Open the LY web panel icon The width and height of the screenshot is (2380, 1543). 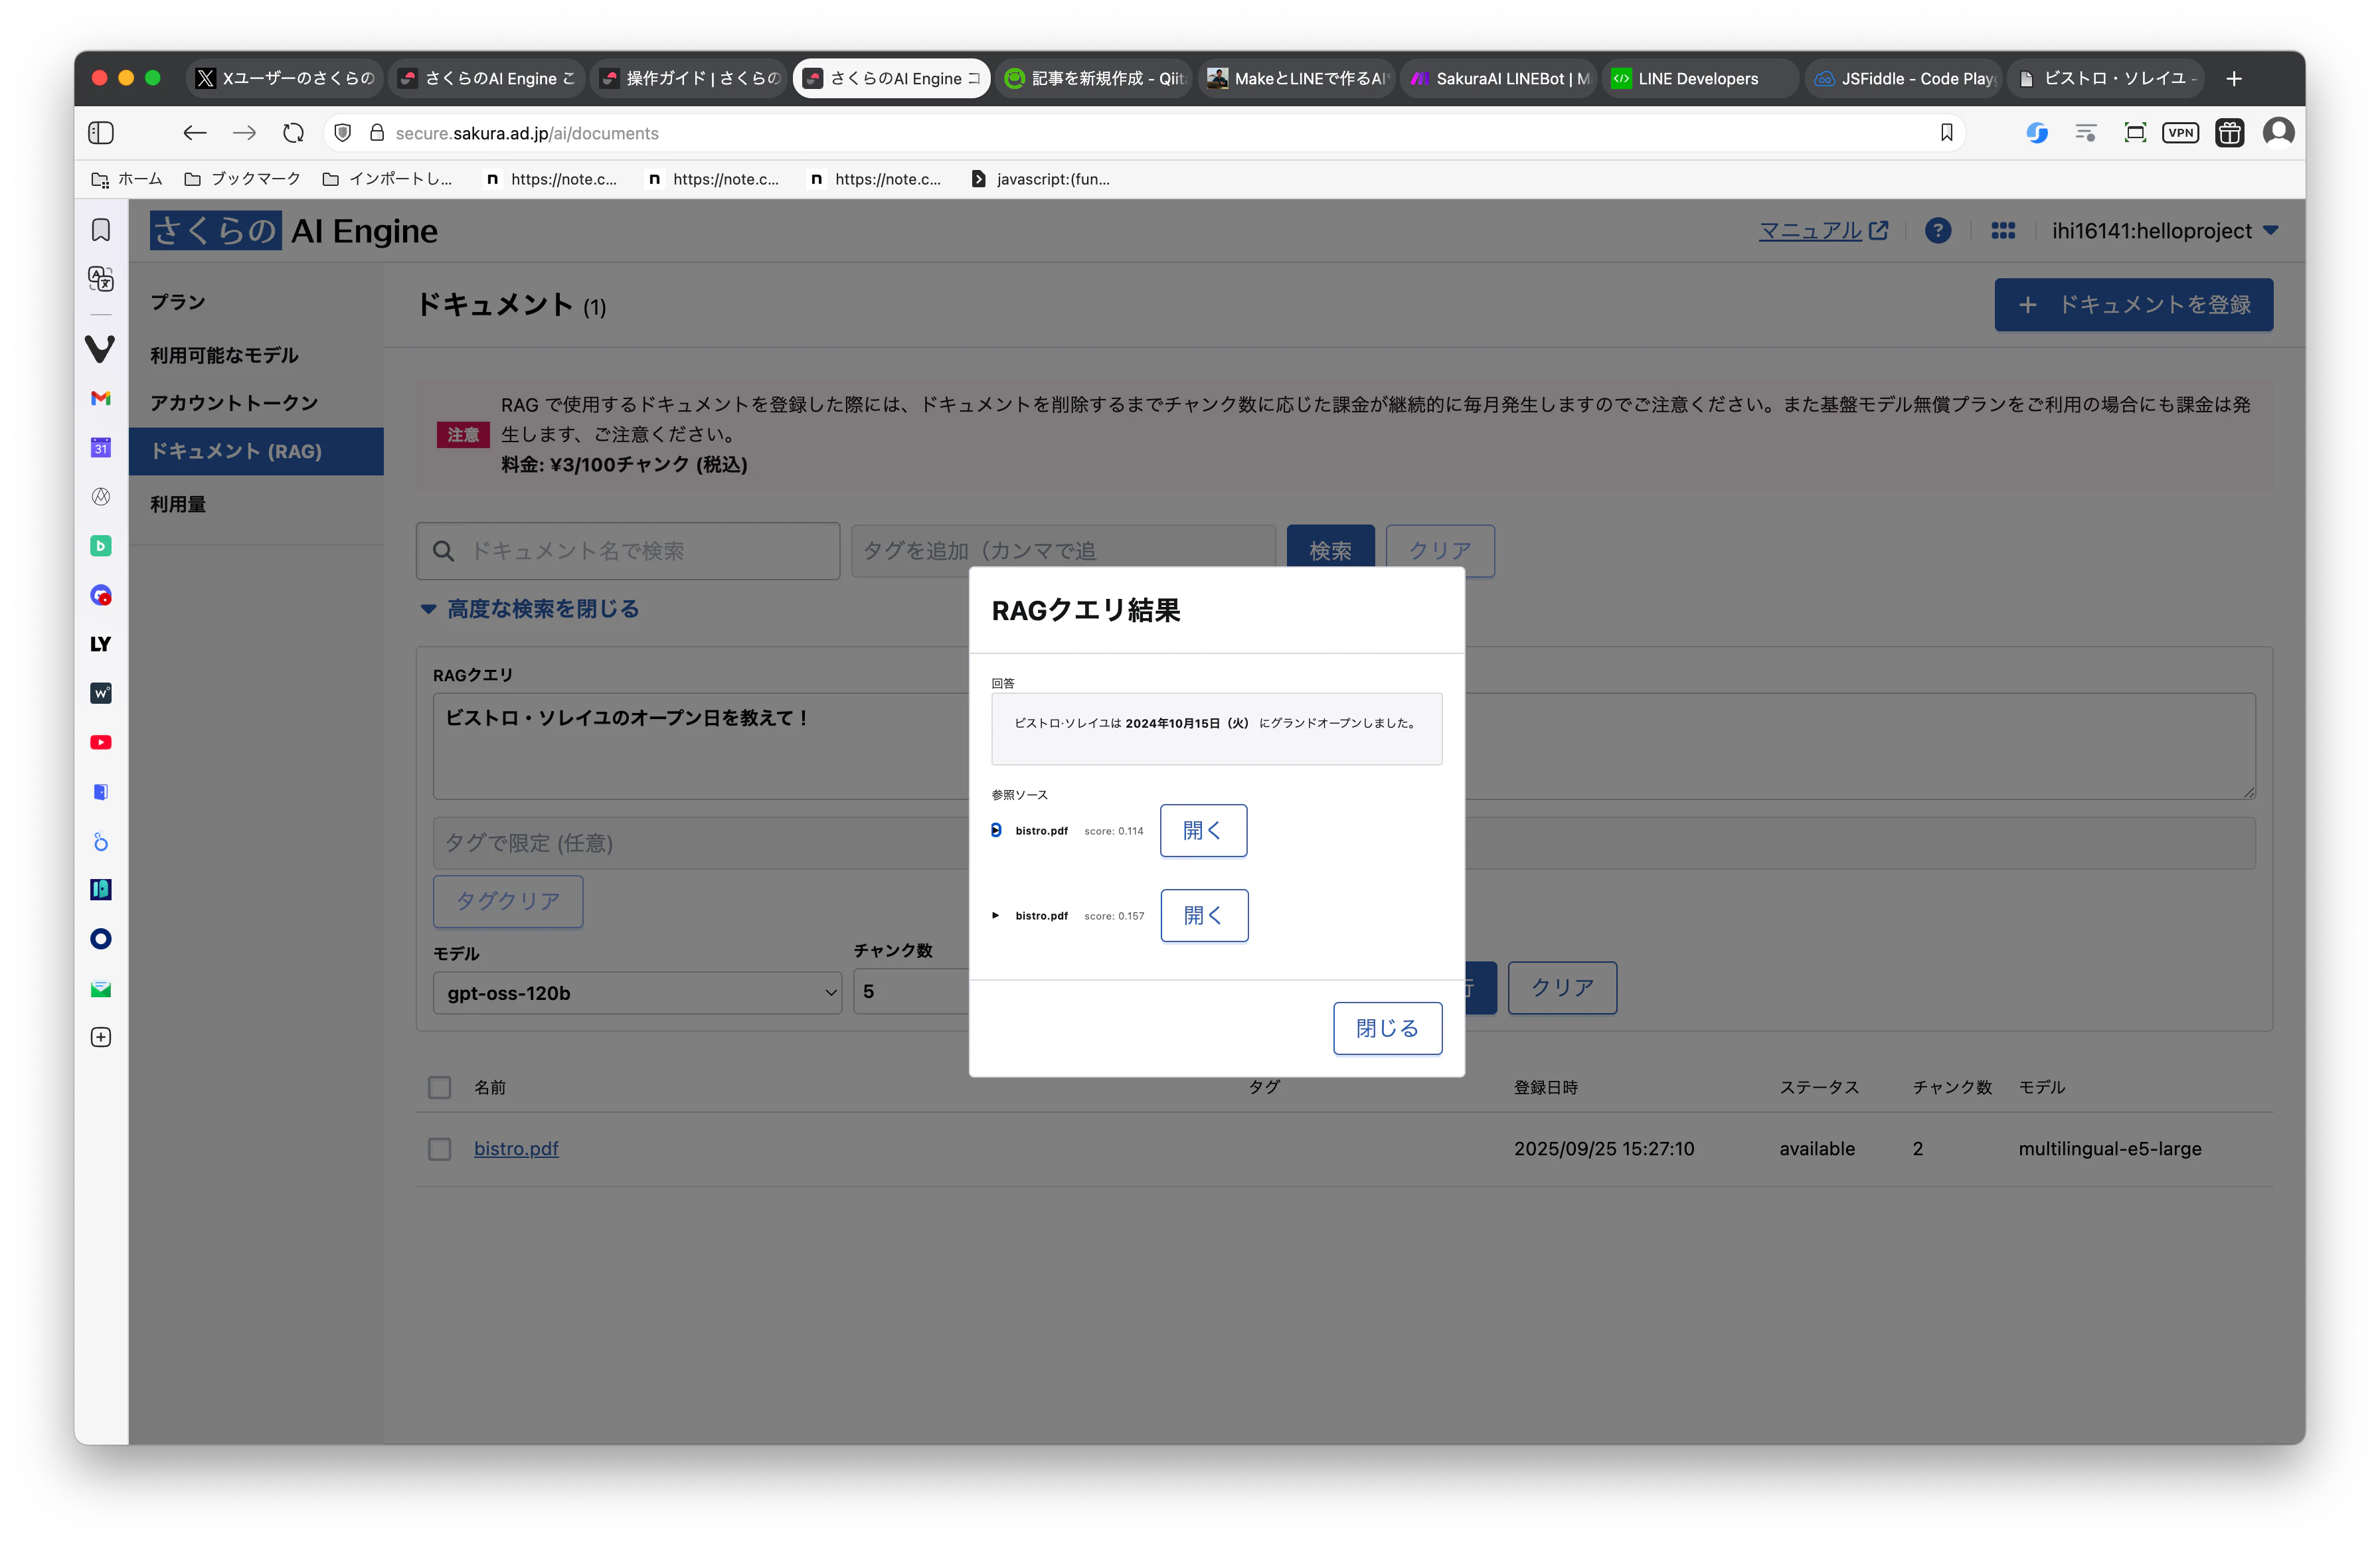click(101, 644)
